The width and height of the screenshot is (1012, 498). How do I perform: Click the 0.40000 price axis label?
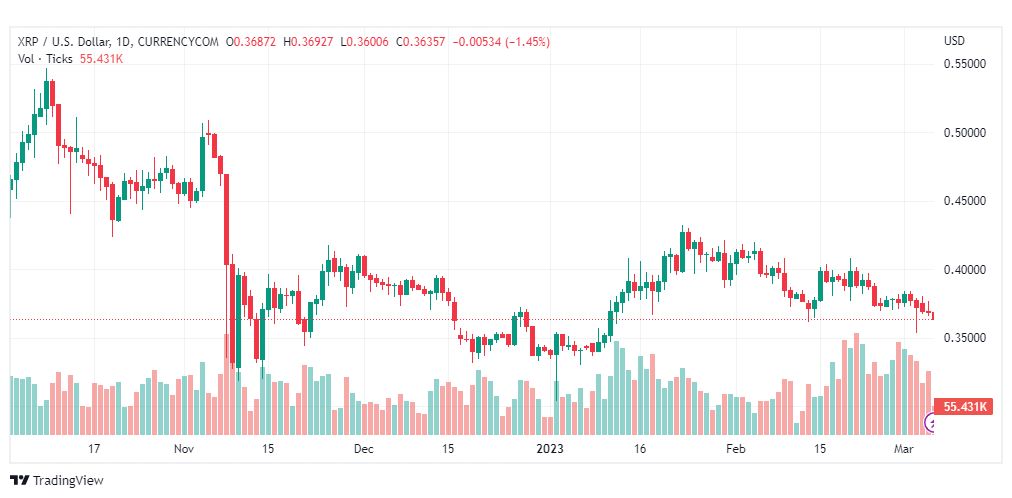tap(965, 270)
